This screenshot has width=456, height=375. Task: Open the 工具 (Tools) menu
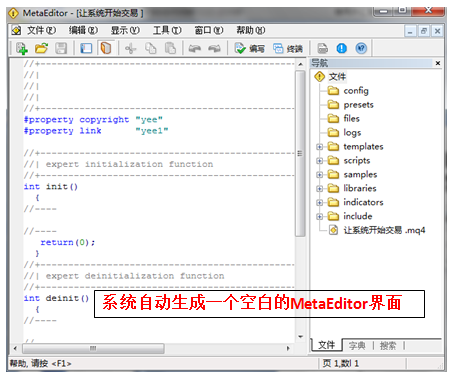pos(167,31)
